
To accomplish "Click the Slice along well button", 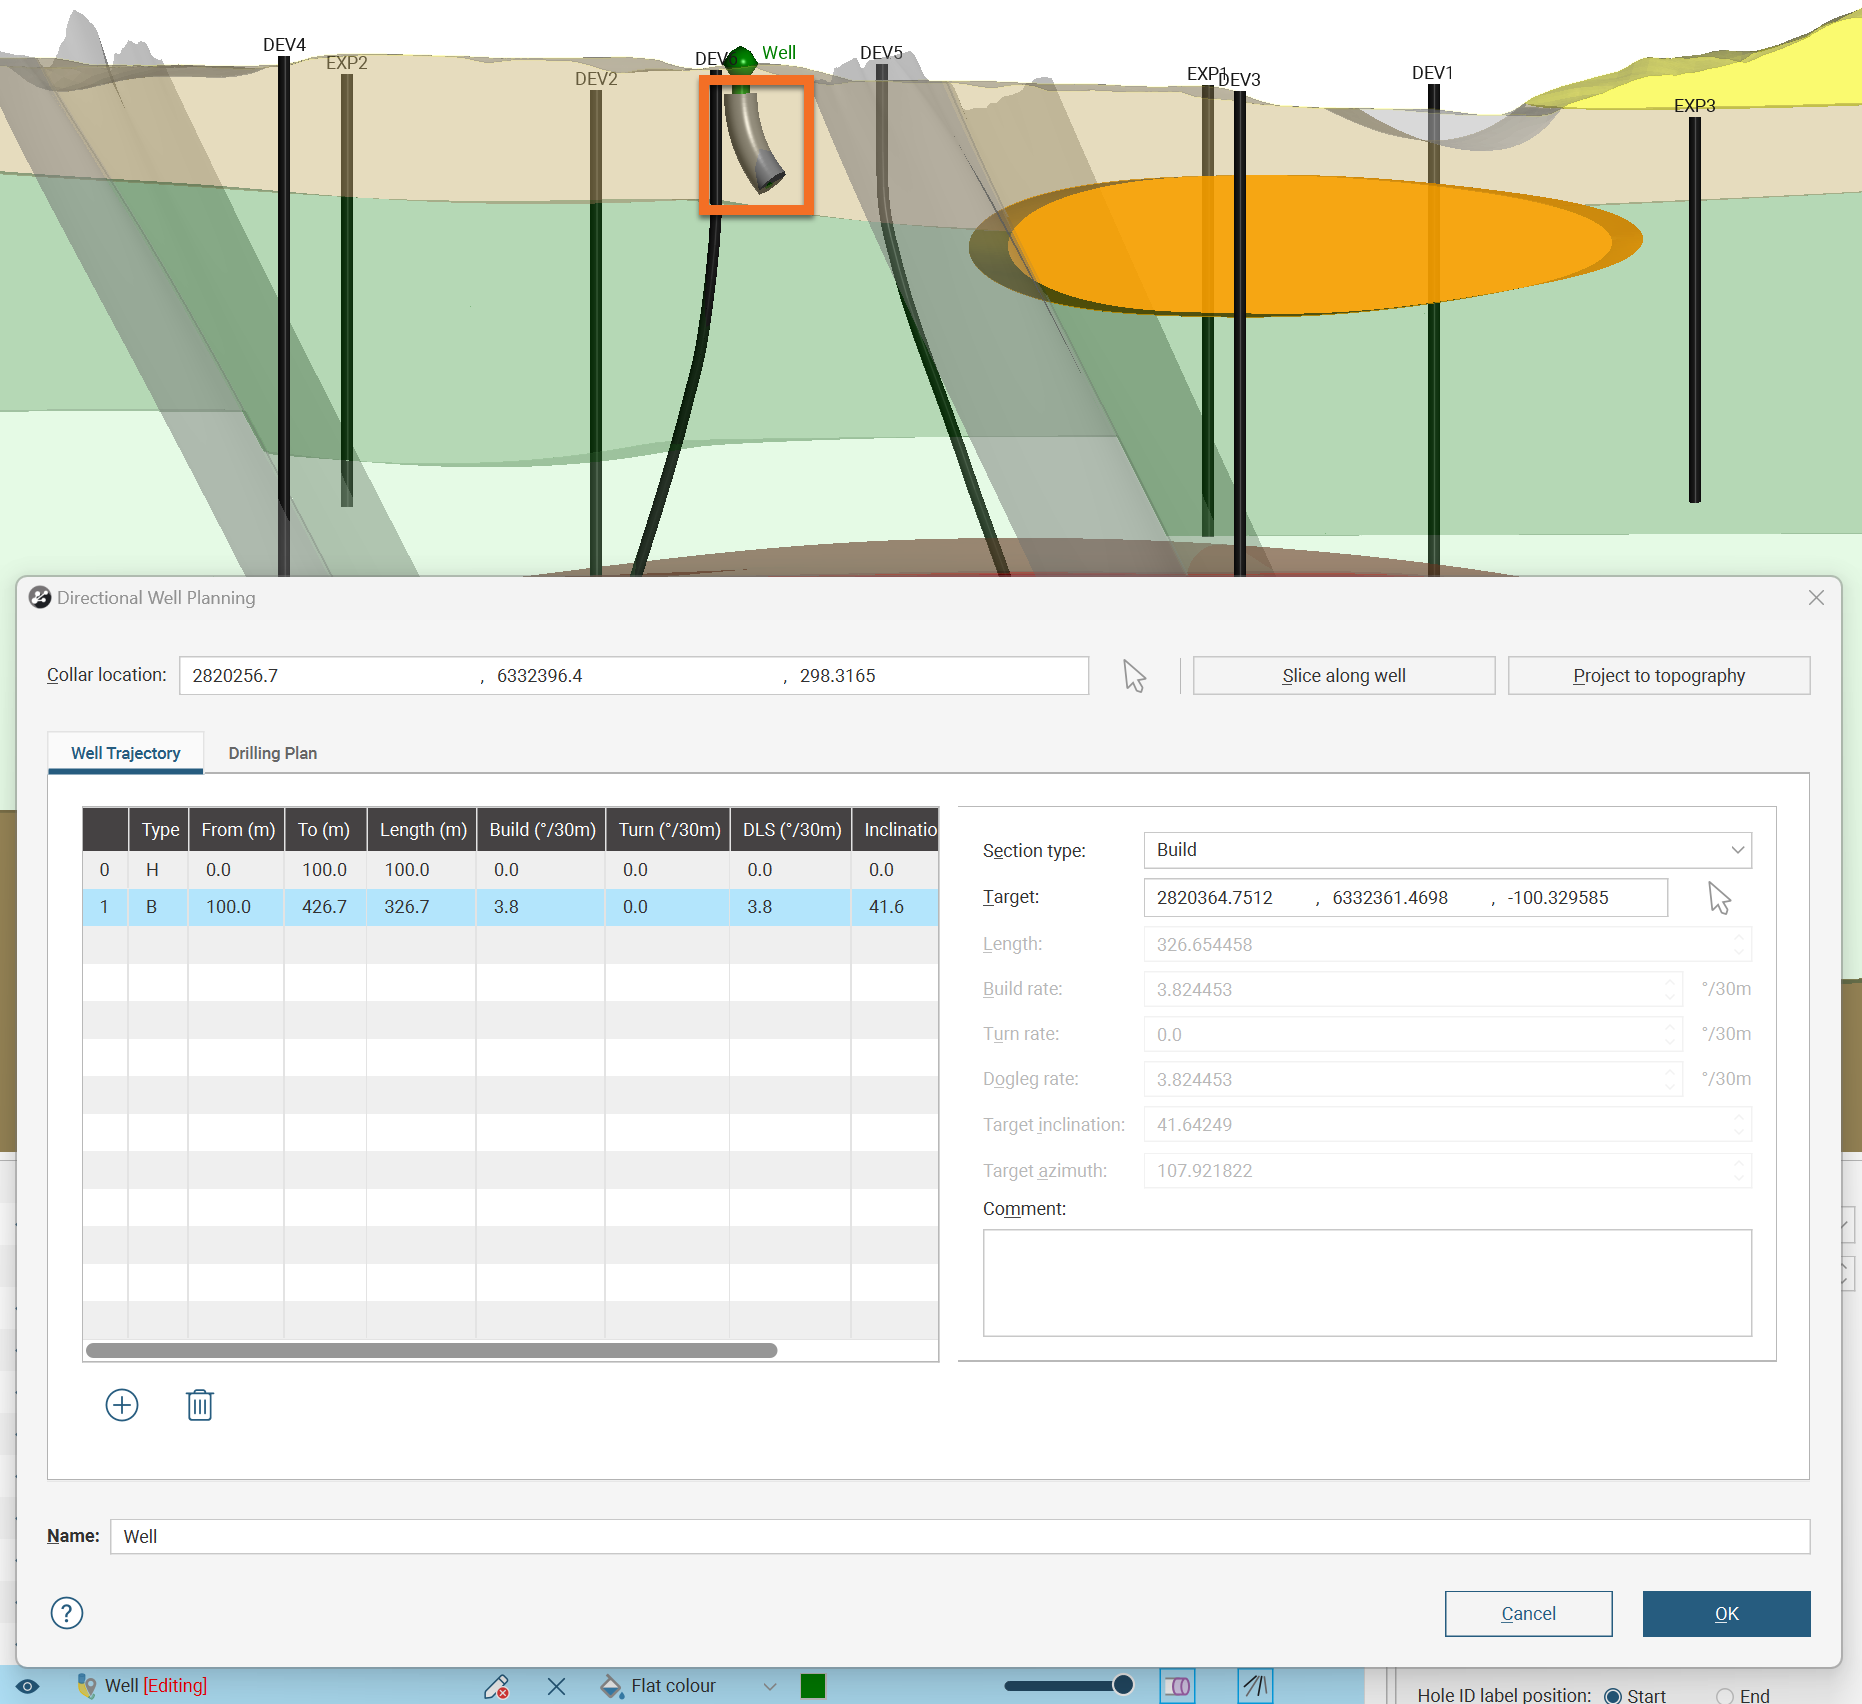I will coord(1343,676).
